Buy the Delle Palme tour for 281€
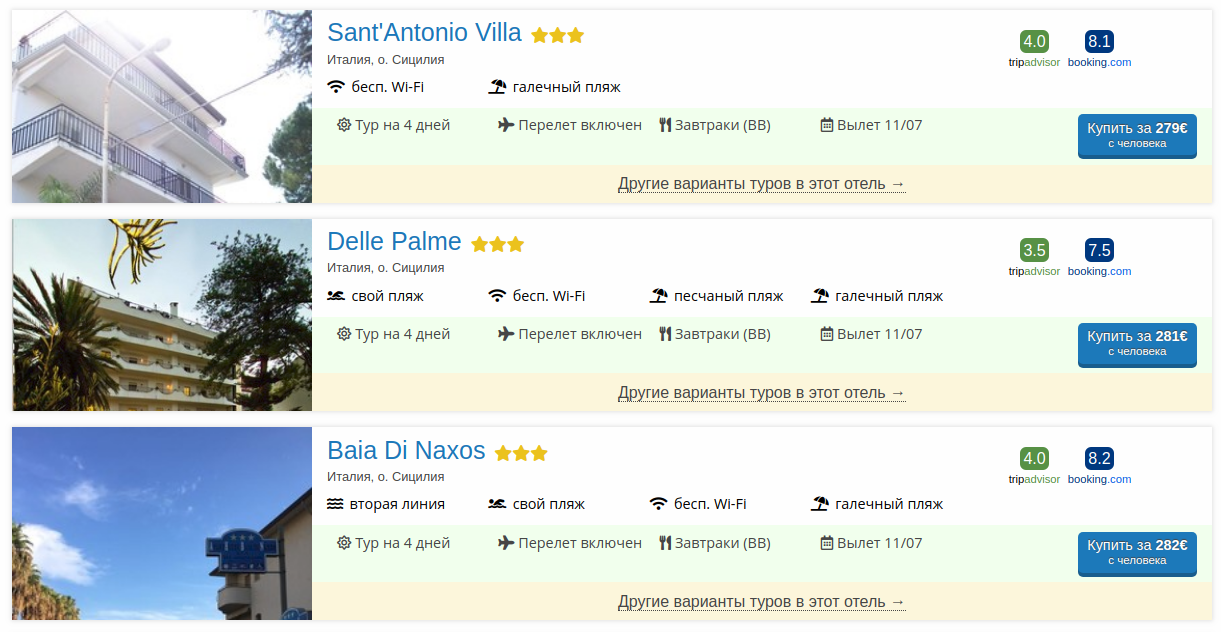Screen dimensions: 1221x632 pos(1137,344)
